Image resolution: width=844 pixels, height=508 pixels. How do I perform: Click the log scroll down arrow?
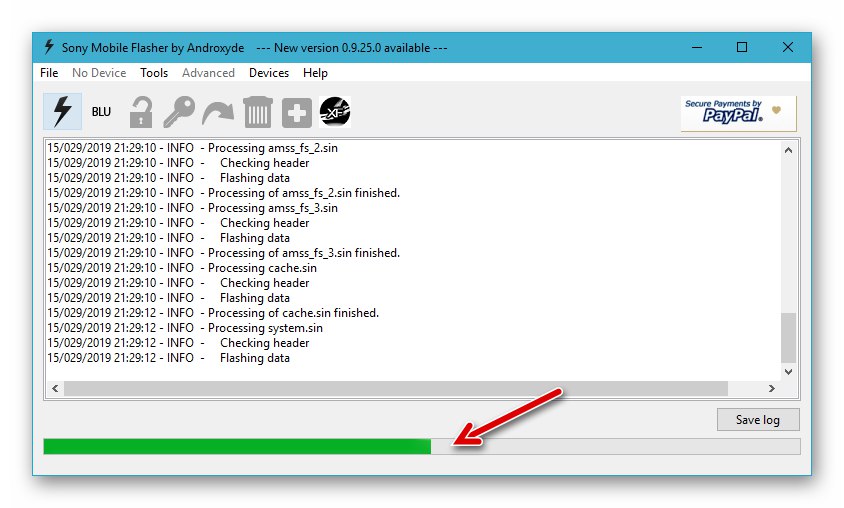point(789,372)
